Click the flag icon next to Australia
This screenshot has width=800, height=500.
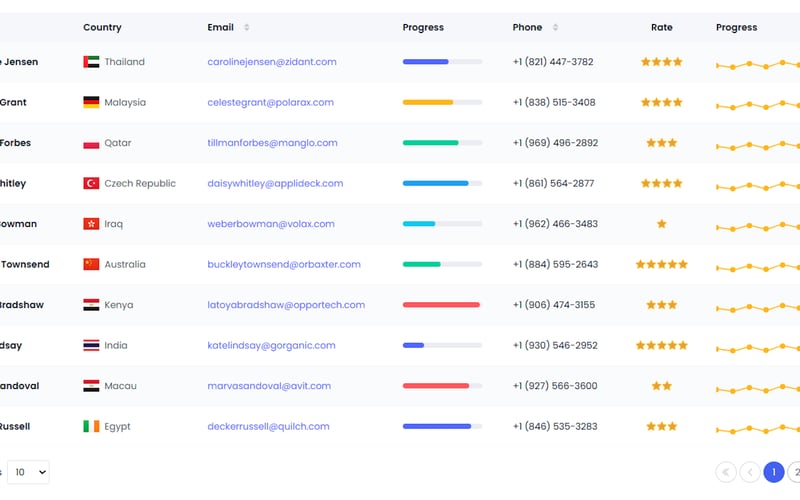(91, 264)
